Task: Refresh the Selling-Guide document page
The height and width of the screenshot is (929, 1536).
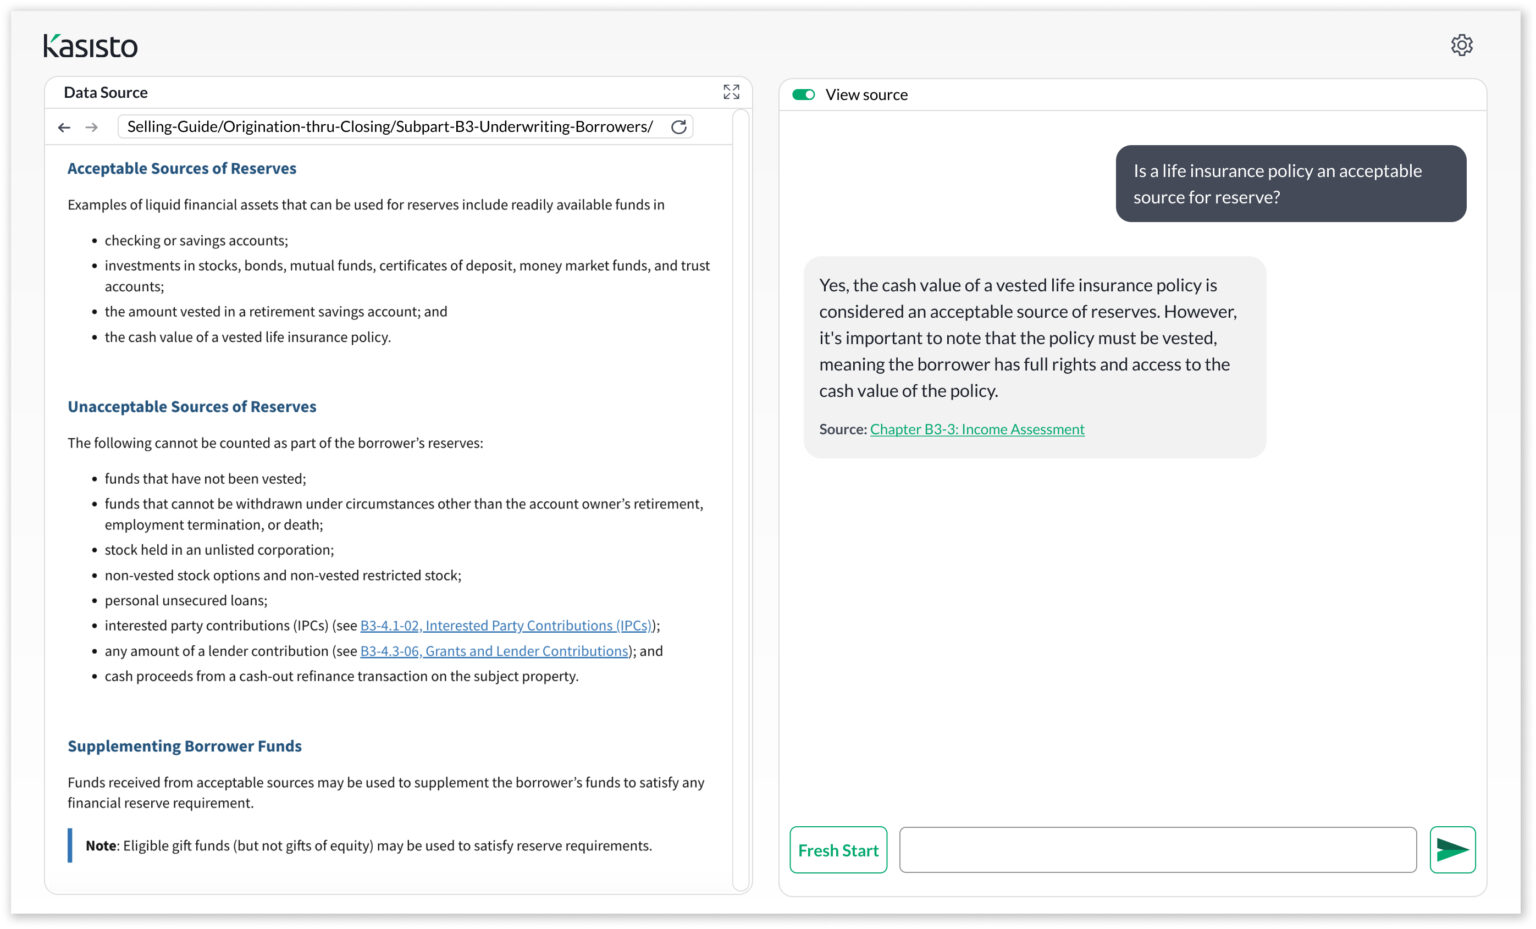Action: tap(678, 127)
